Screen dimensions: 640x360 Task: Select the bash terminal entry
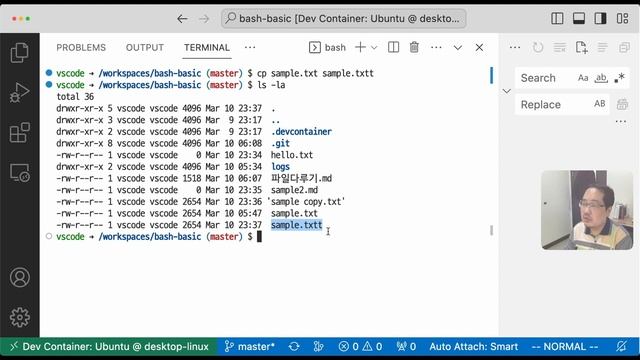pos(327,48)
